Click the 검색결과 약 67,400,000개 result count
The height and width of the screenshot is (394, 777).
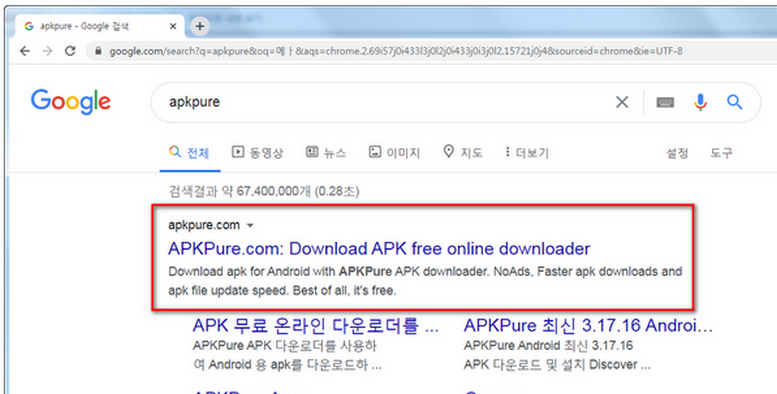coord(264,191)
